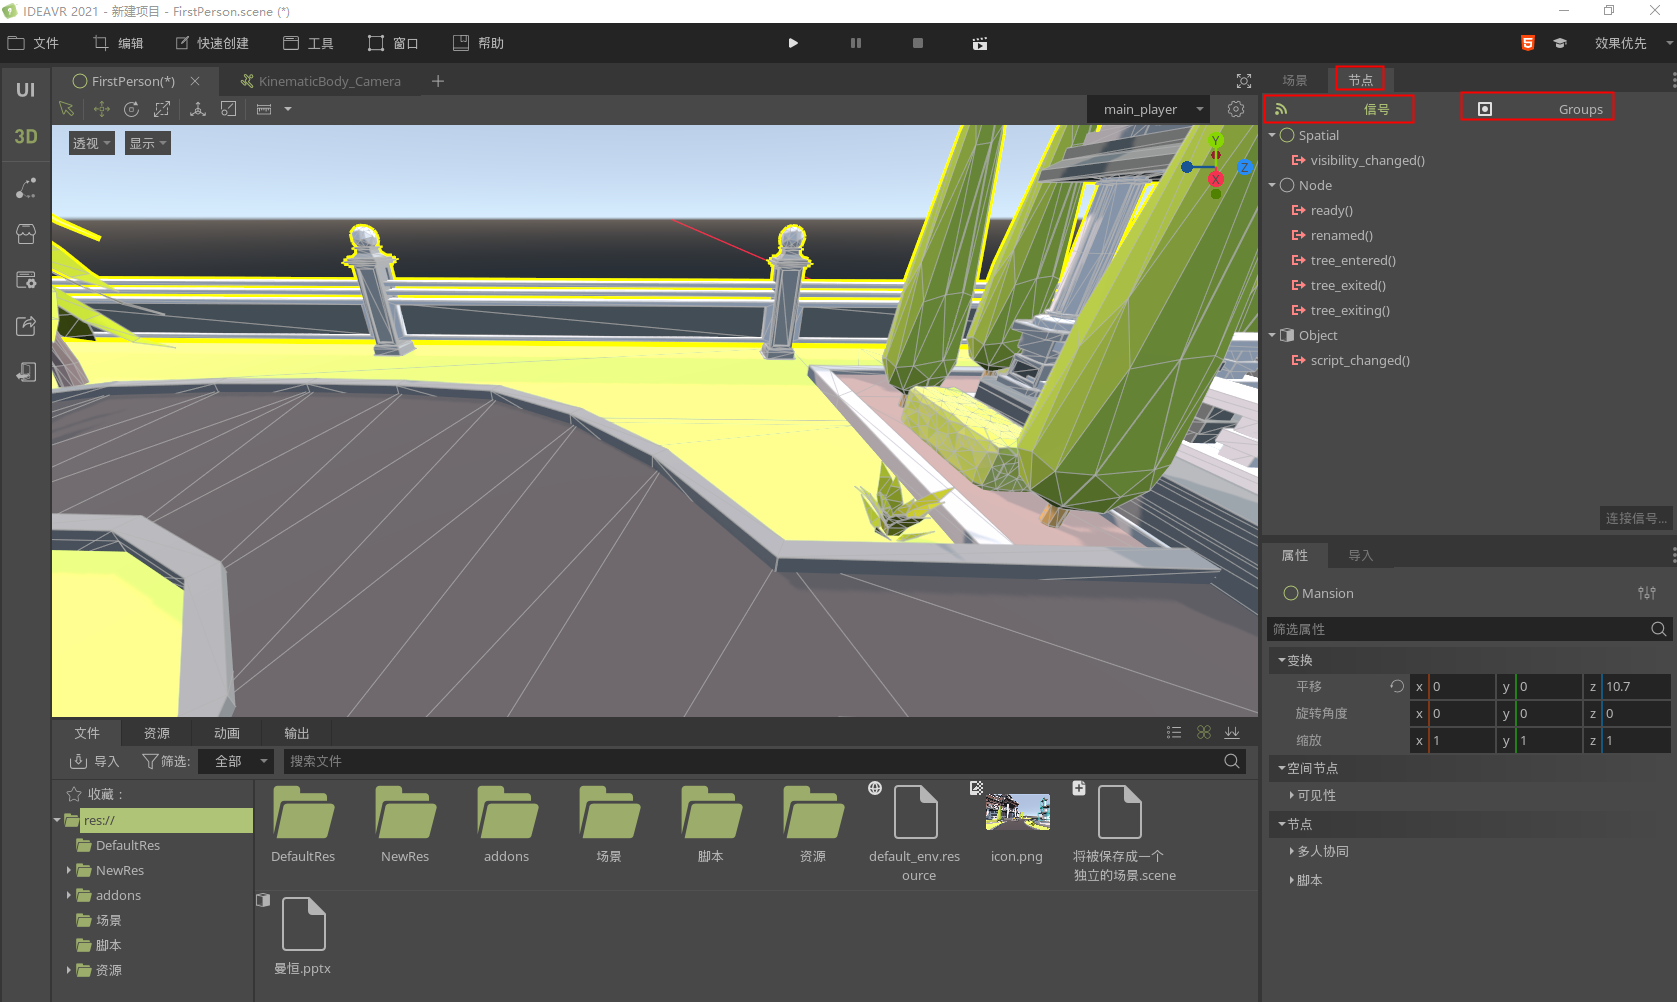Open the main_player camera dropdown
This screenshot has width=1677, height=1002.
(1148, 109)
